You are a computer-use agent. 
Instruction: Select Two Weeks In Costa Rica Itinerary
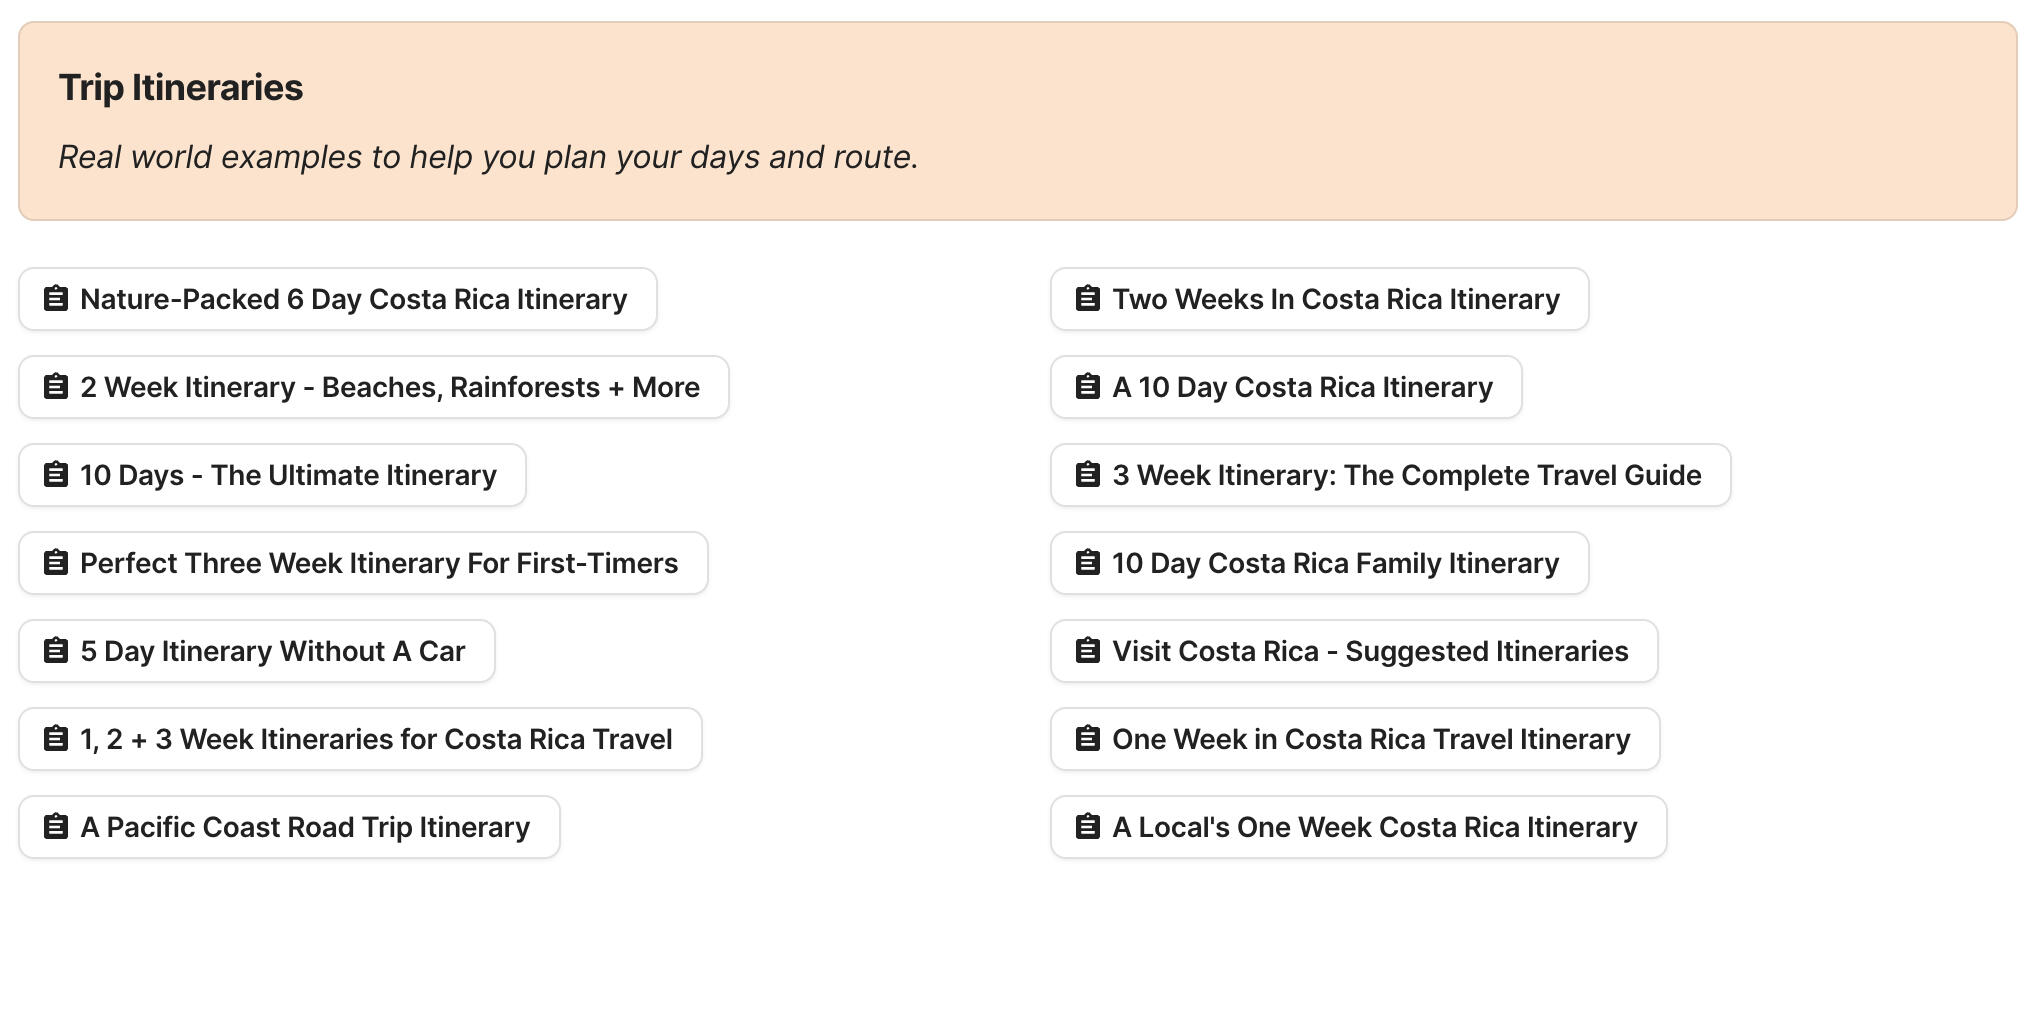(1319, 298)
